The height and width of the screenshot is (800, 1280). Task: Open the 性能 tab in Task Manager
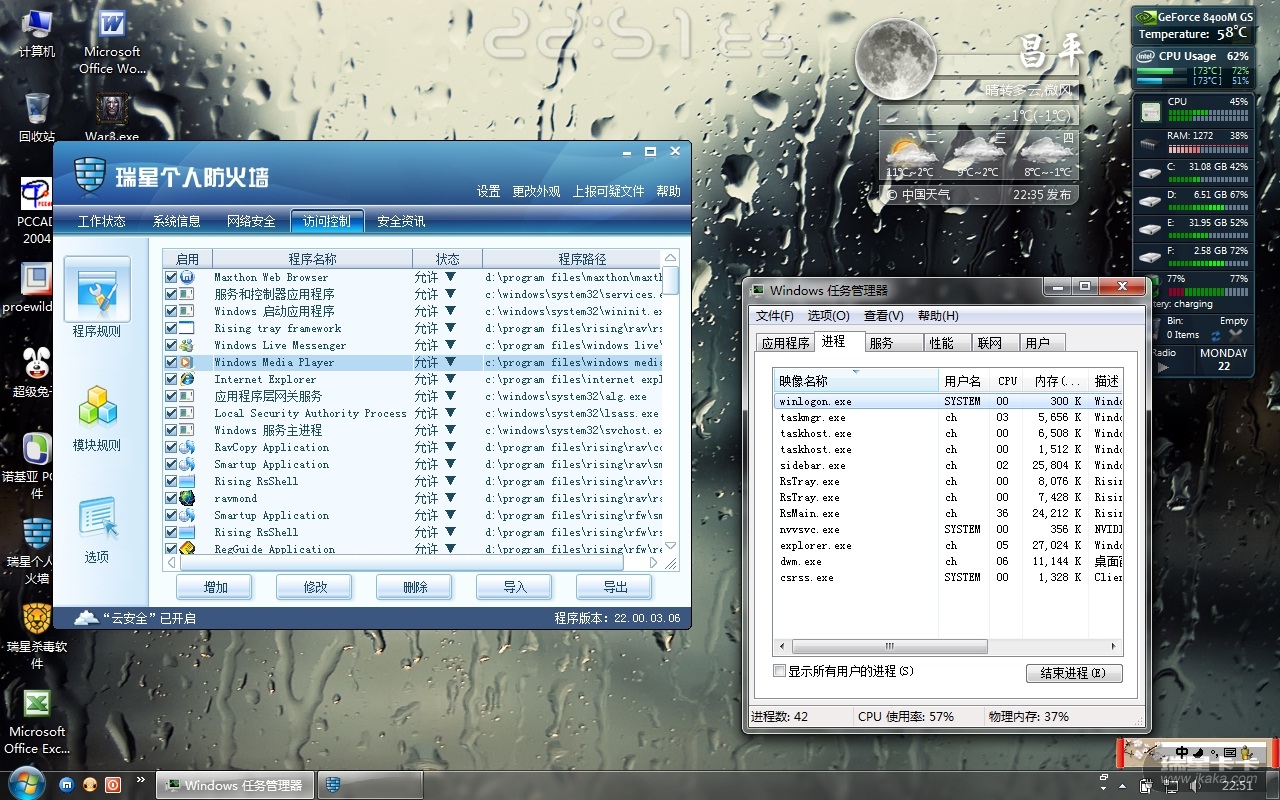coord(941,343)
